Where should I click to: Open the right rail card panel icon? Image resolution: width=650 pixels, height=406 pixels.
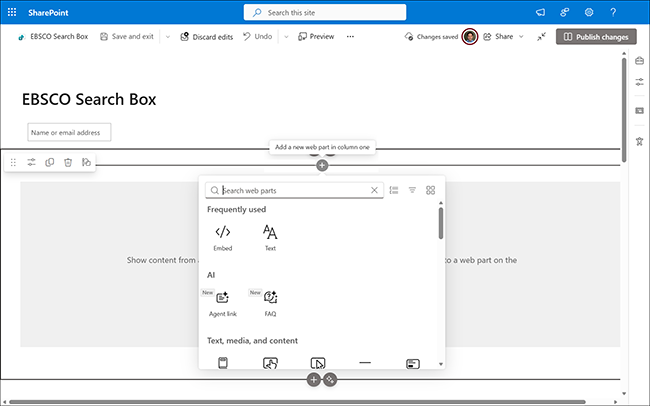[639, 110]
